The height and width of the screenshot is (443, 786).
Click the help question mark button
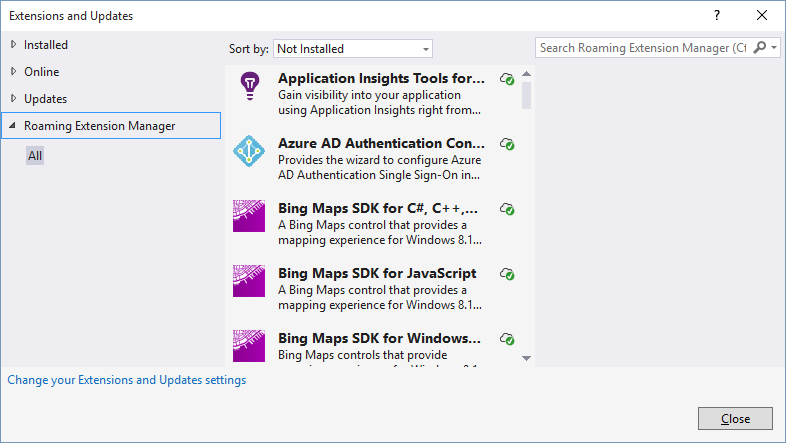(x=716, y=15)
